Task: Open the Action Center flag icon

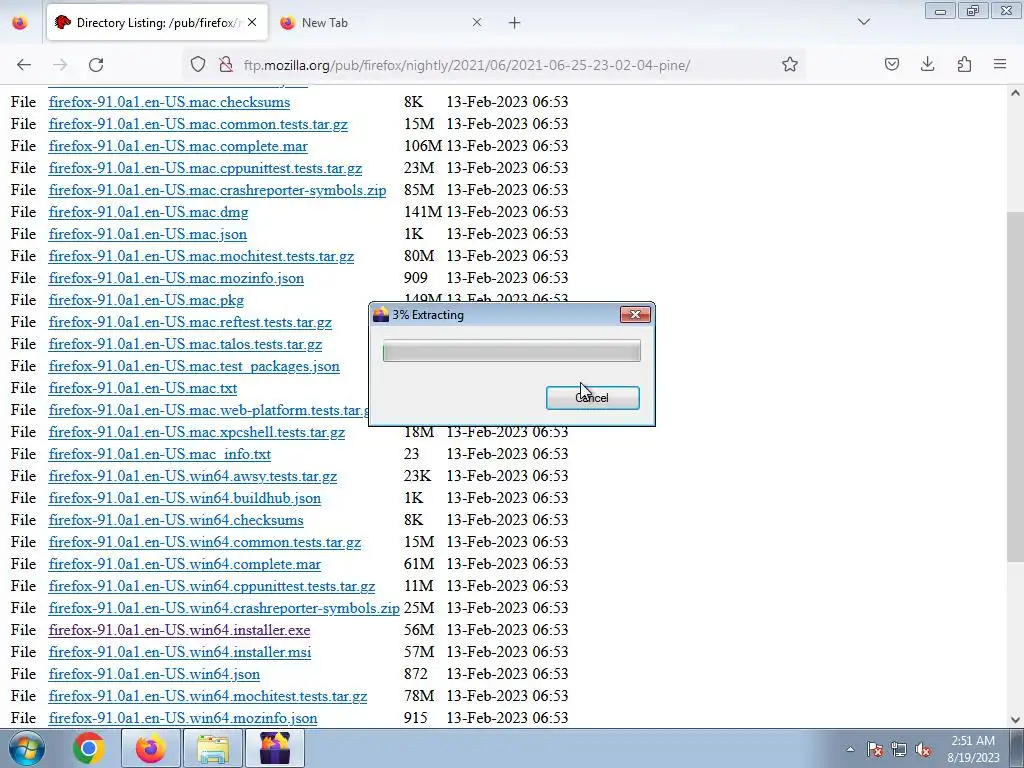Action: click(x=875, y=749)
